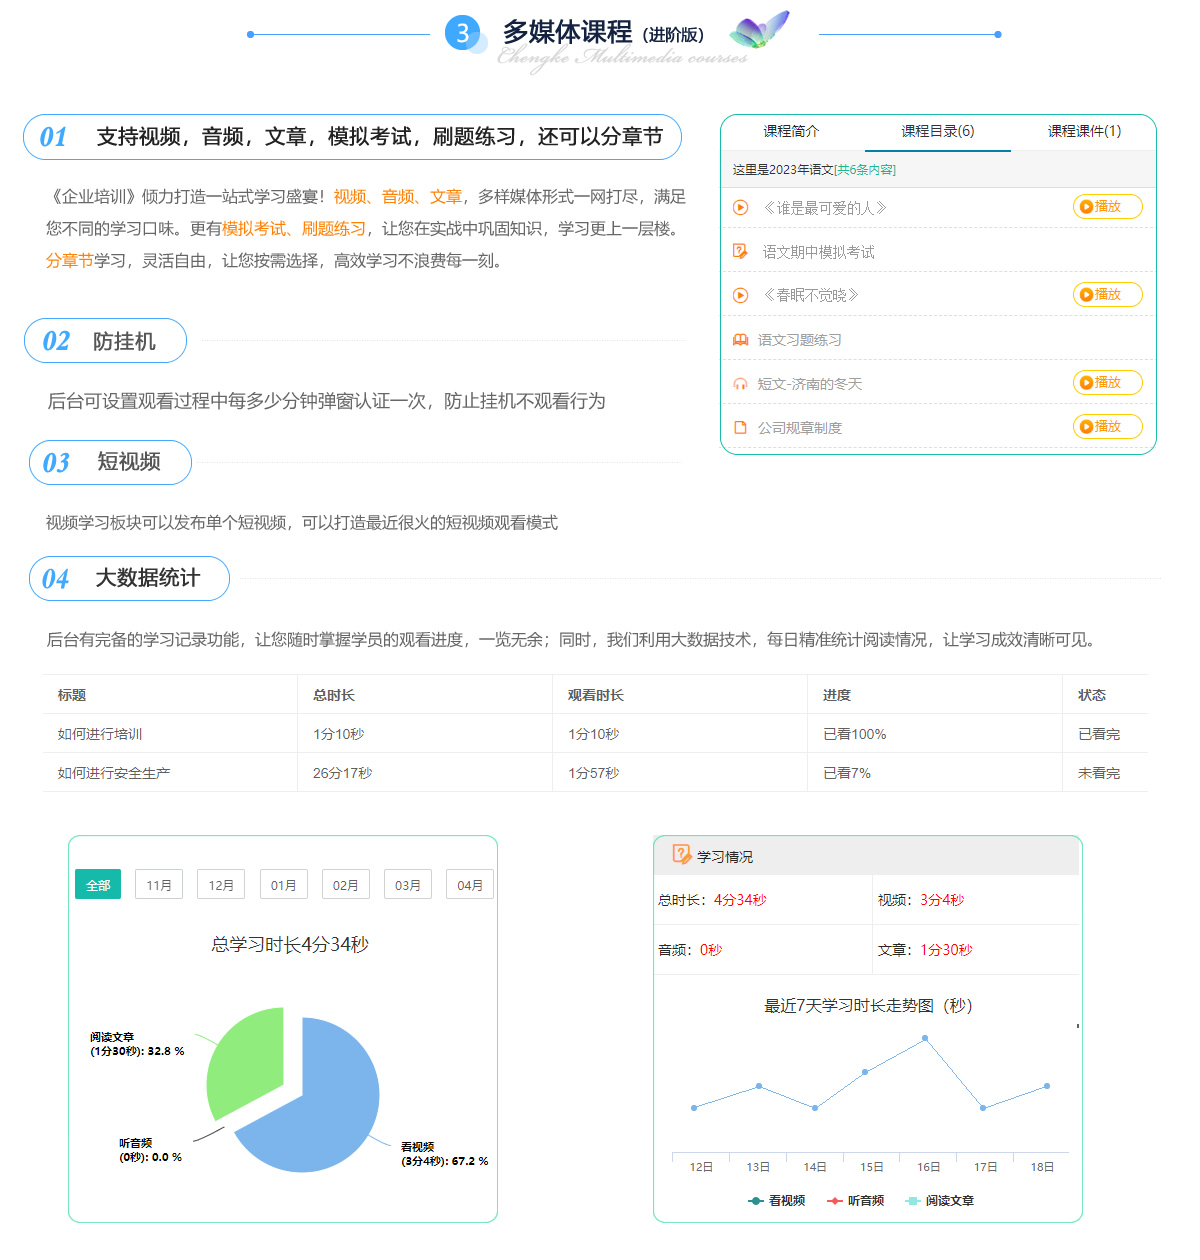This screenshot has width=1200, height=1260.
Task: Toggle 听音频 series in the chart legend
Action: pos(856,1201)
